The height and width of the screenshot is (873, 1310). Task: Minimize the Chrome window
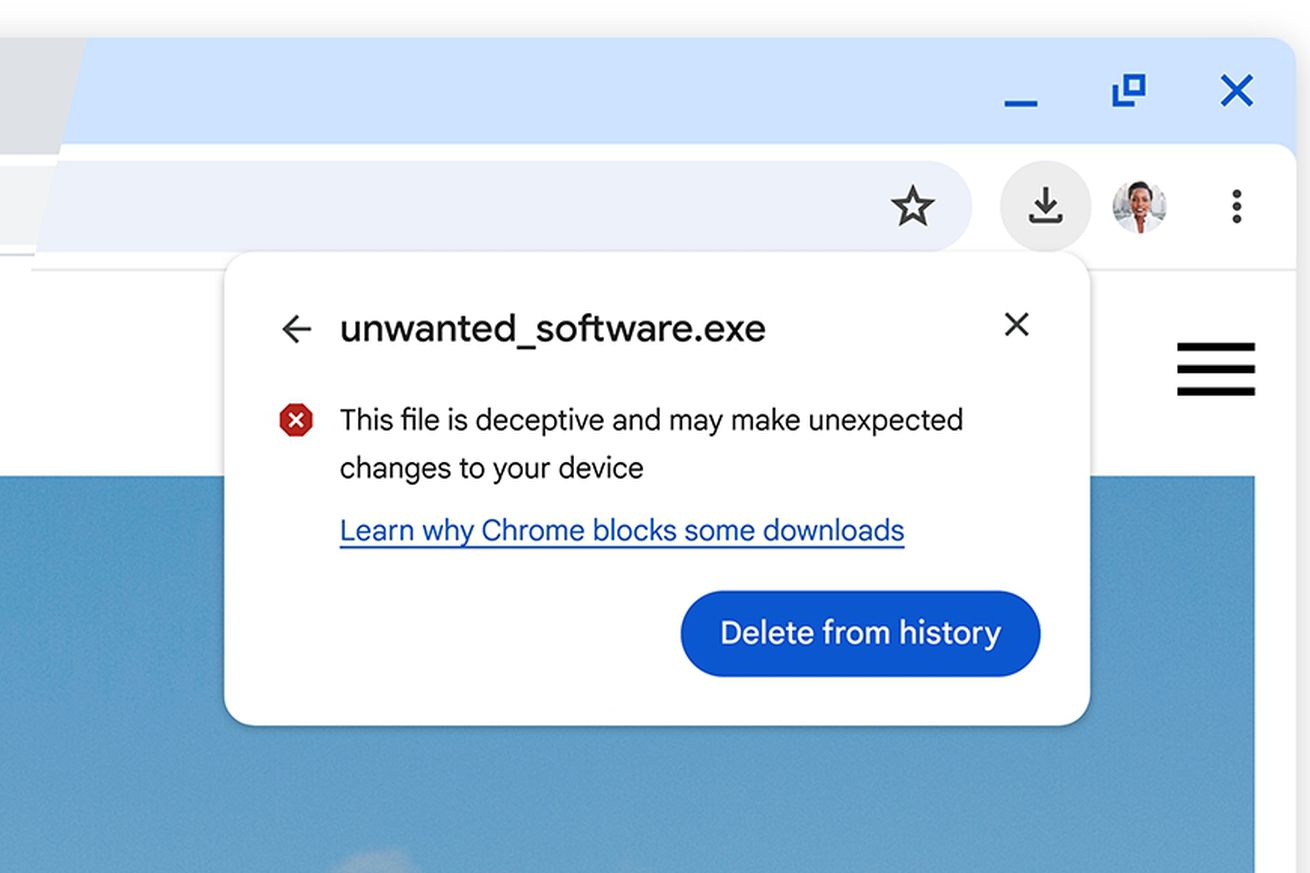(x=1020, y=102)
